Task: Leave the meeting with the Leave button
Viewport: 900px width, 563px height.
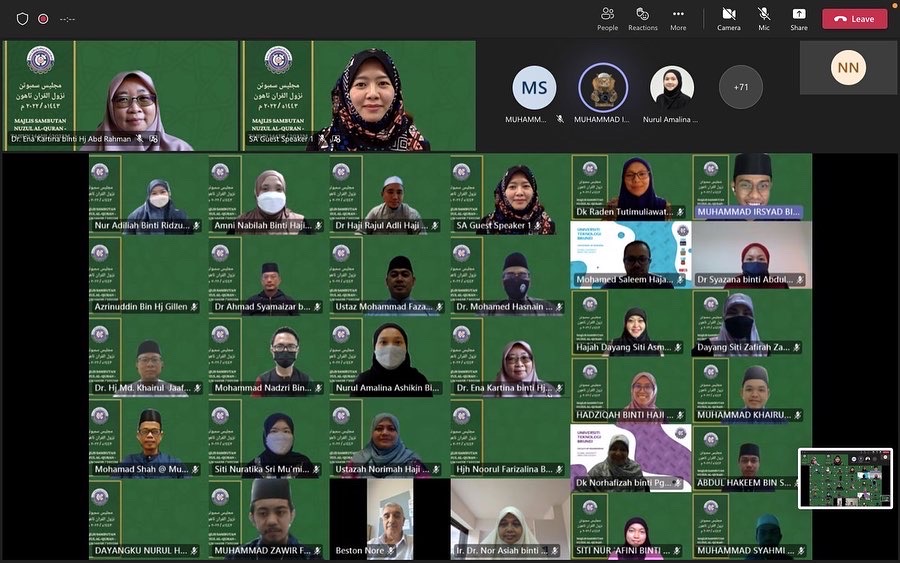Action: click(854, 19)
